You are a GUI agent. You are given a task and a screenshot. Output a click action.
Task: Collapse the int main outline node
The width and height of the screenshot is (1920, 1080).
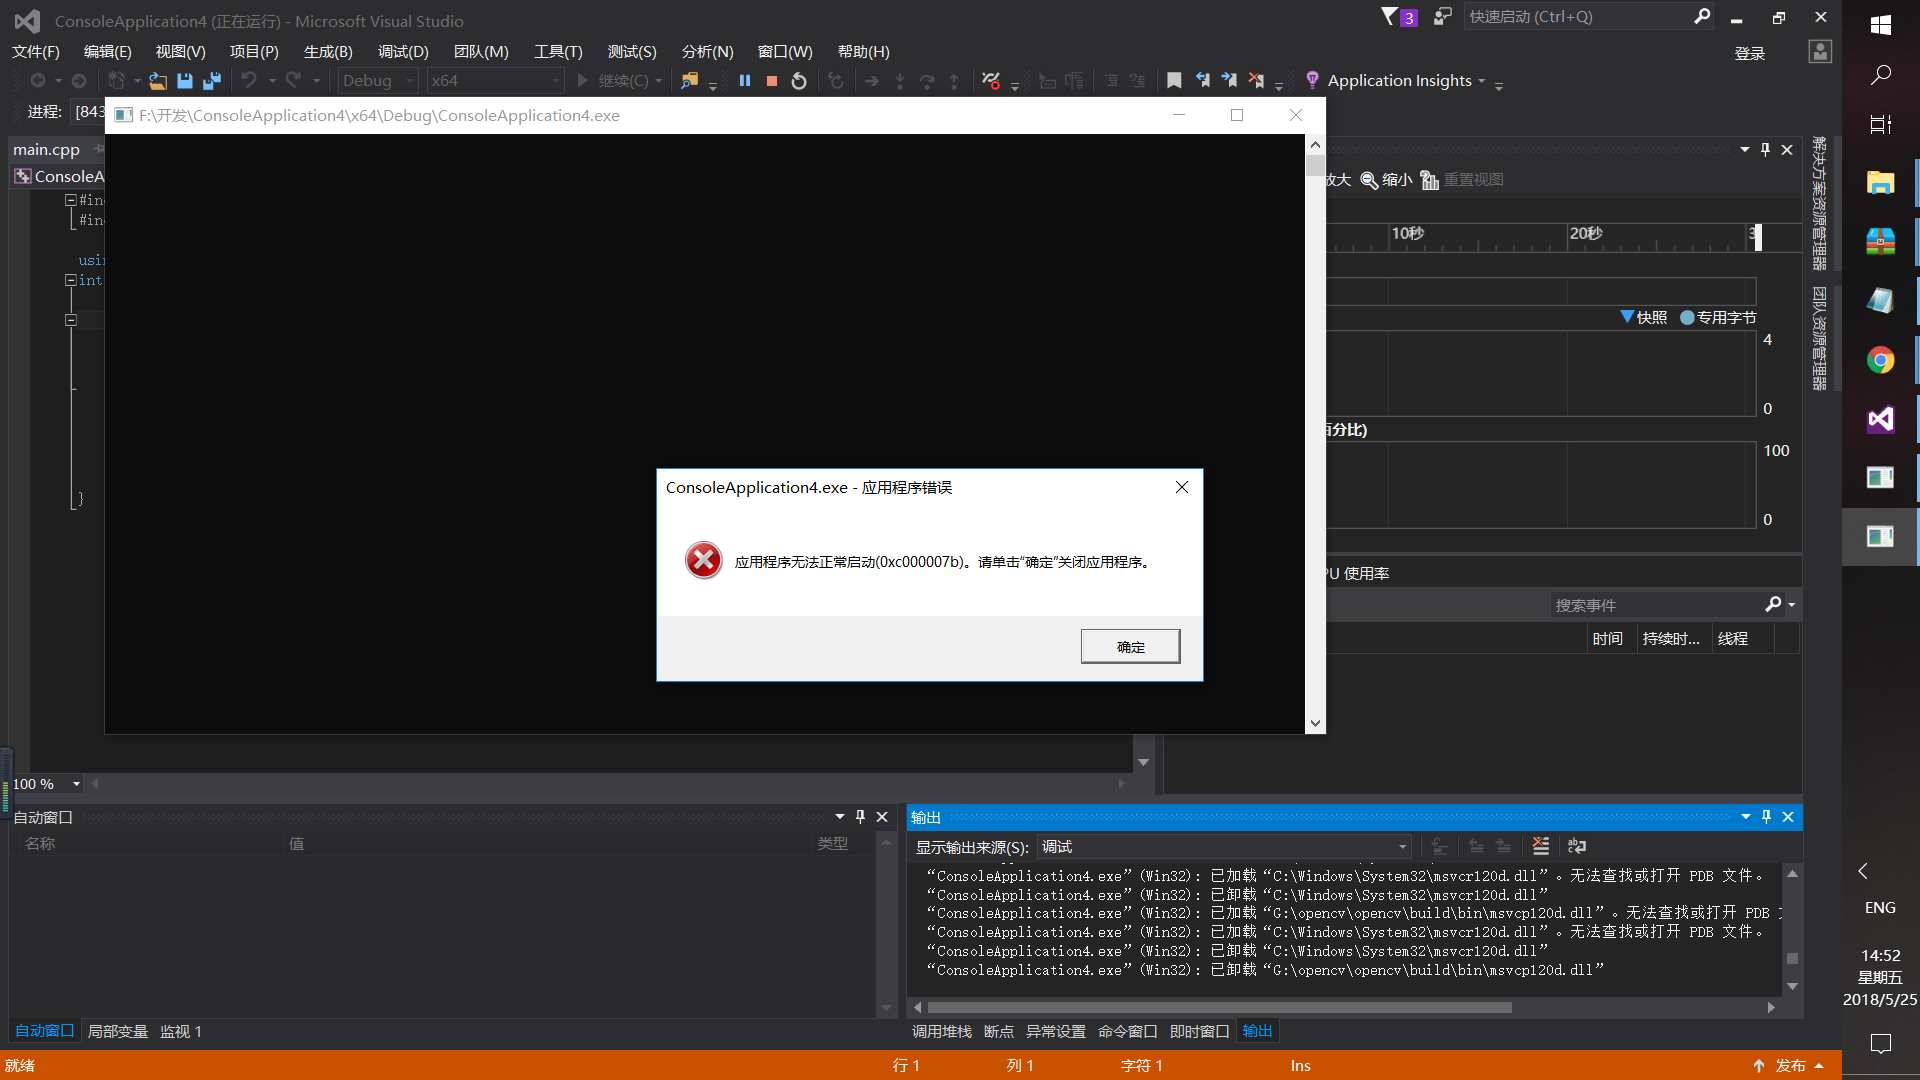point(71,280)
